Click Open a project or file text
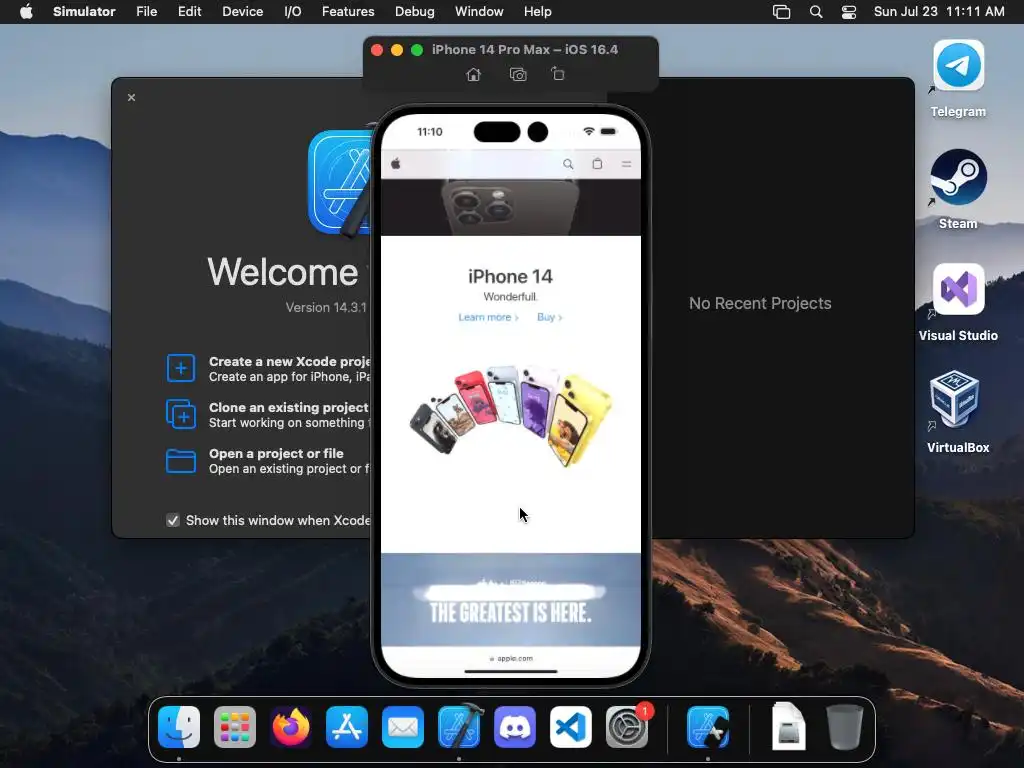This screenshot has height=768, width=1024. (x=276, y=453)
